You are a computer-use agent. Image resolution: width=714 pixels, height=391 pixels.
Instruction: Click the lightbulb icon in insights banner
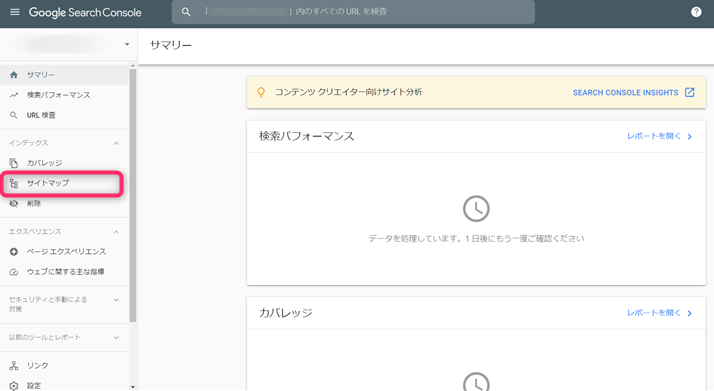click(261, 92)
